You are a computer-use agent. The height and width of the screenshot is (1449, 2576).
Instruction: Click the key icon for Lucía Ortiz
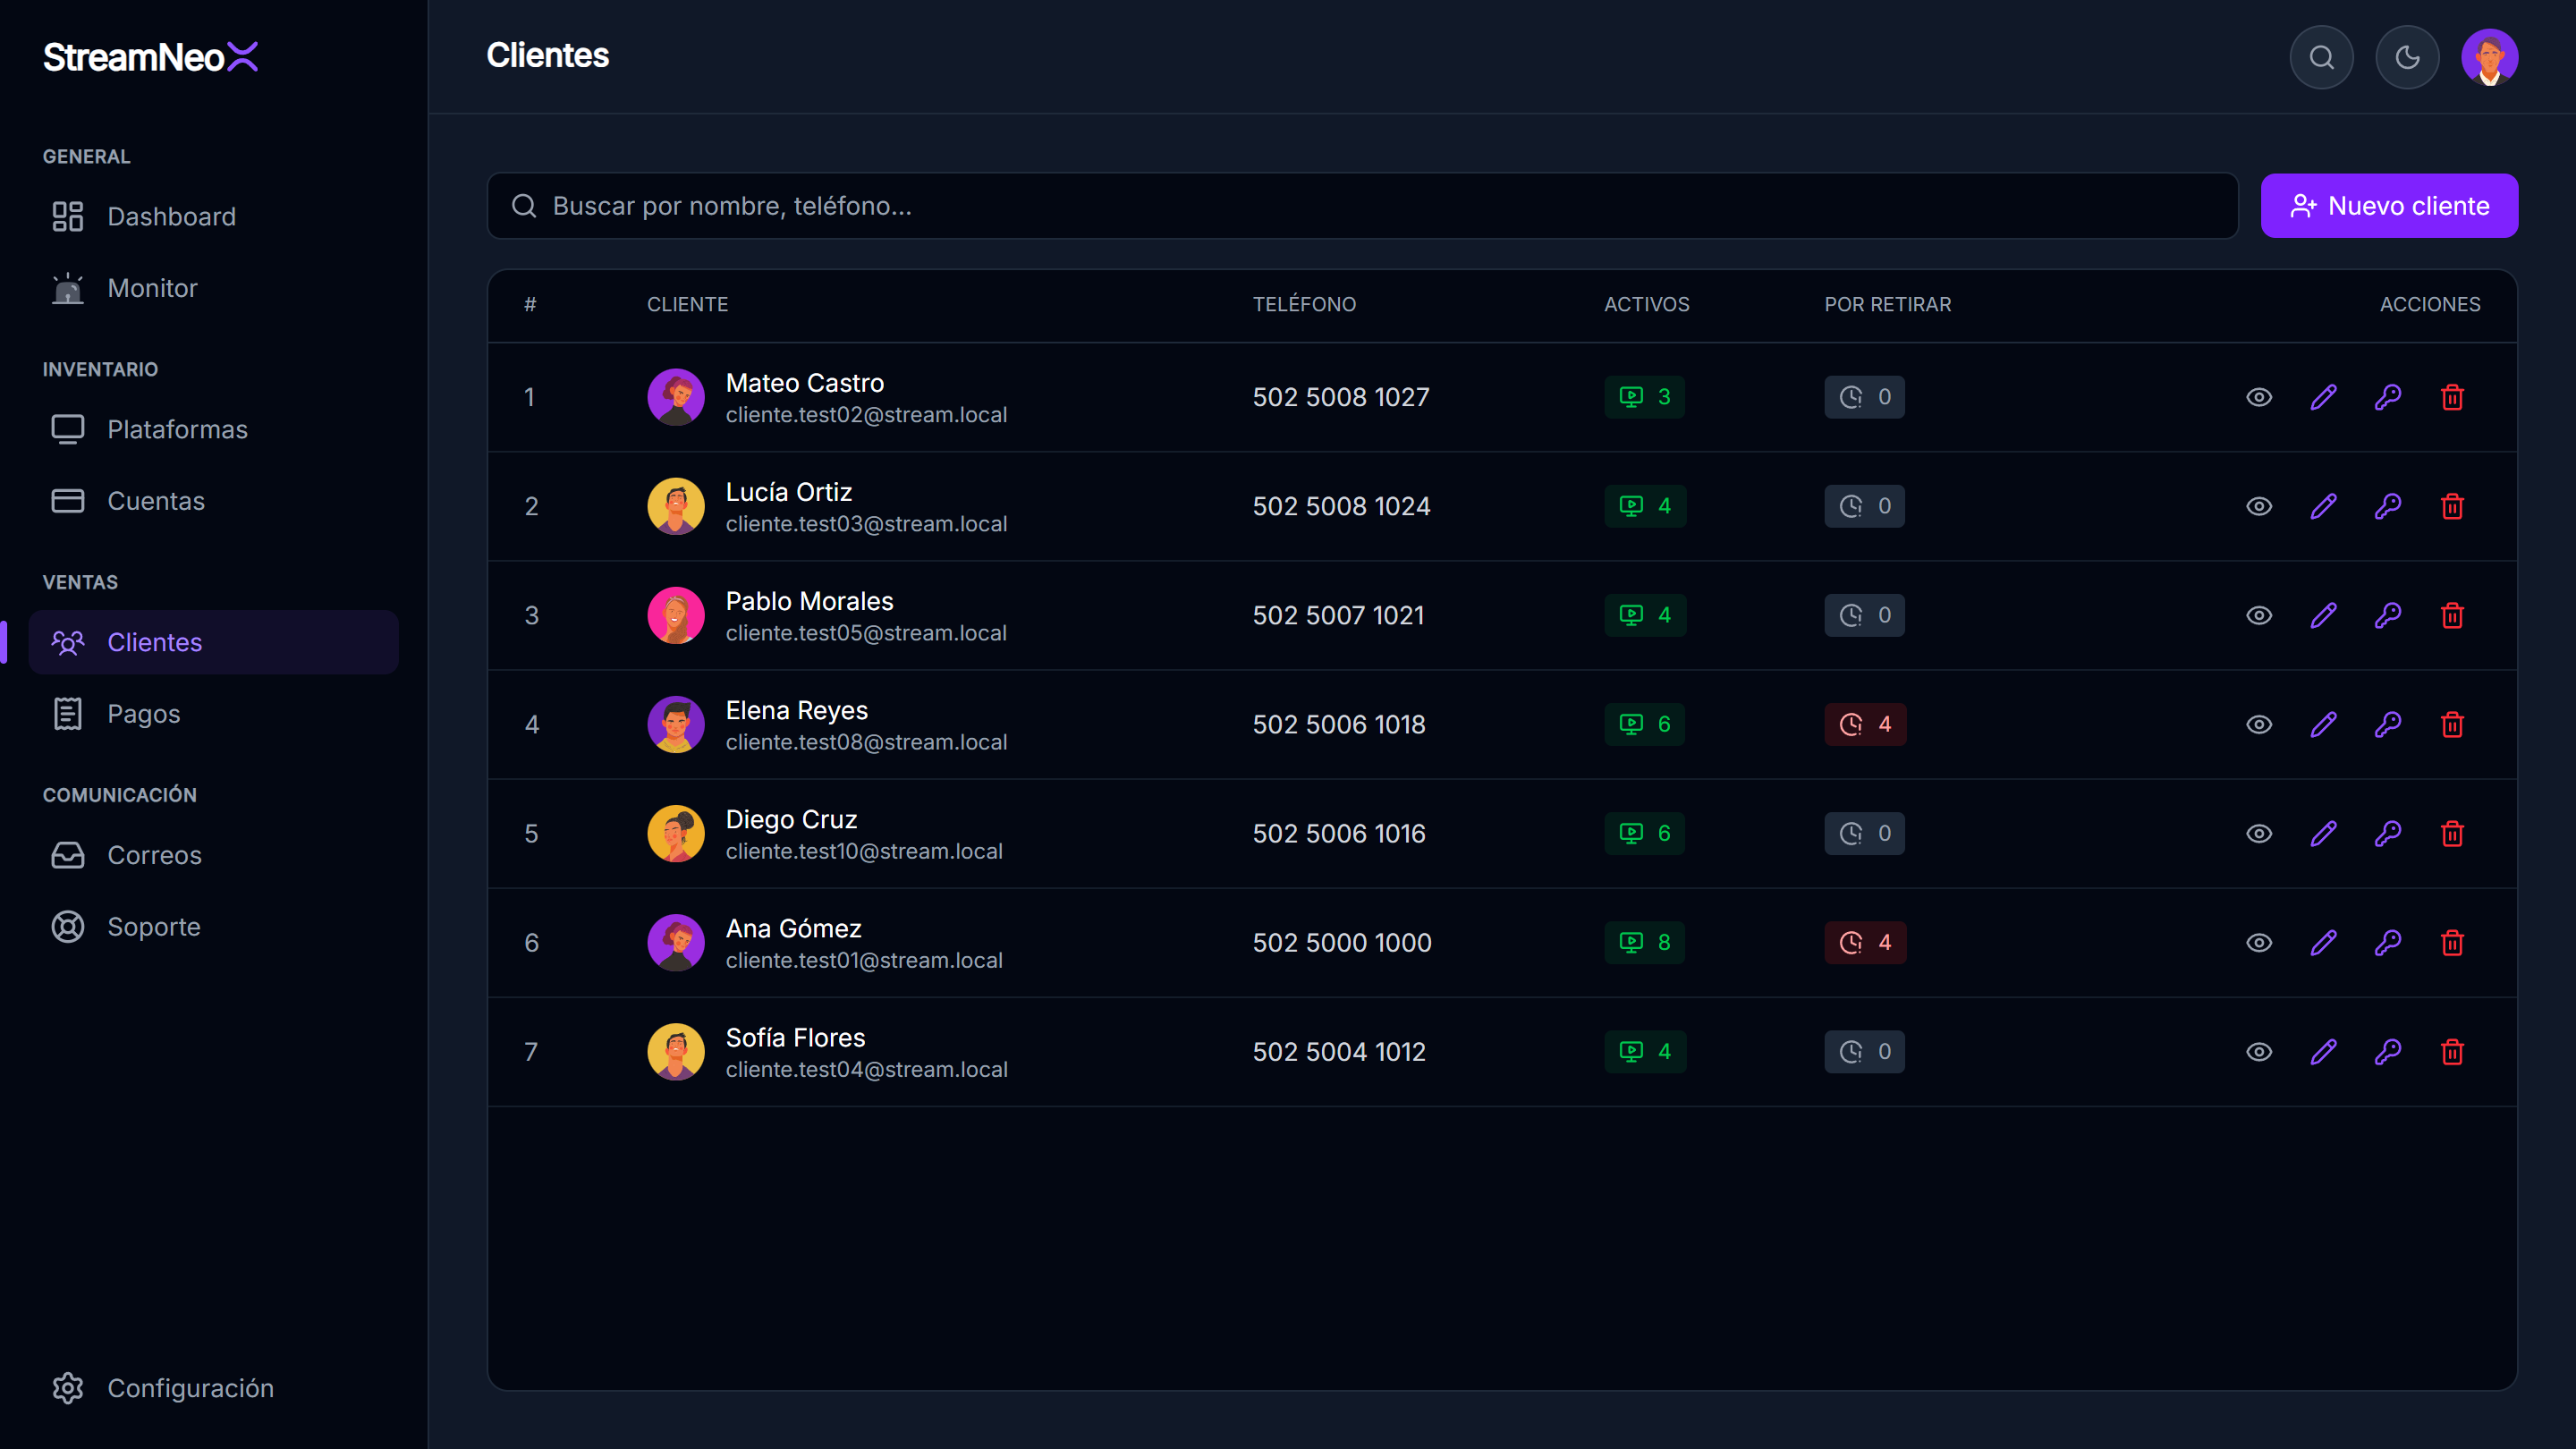click(x=2388, y=506)
